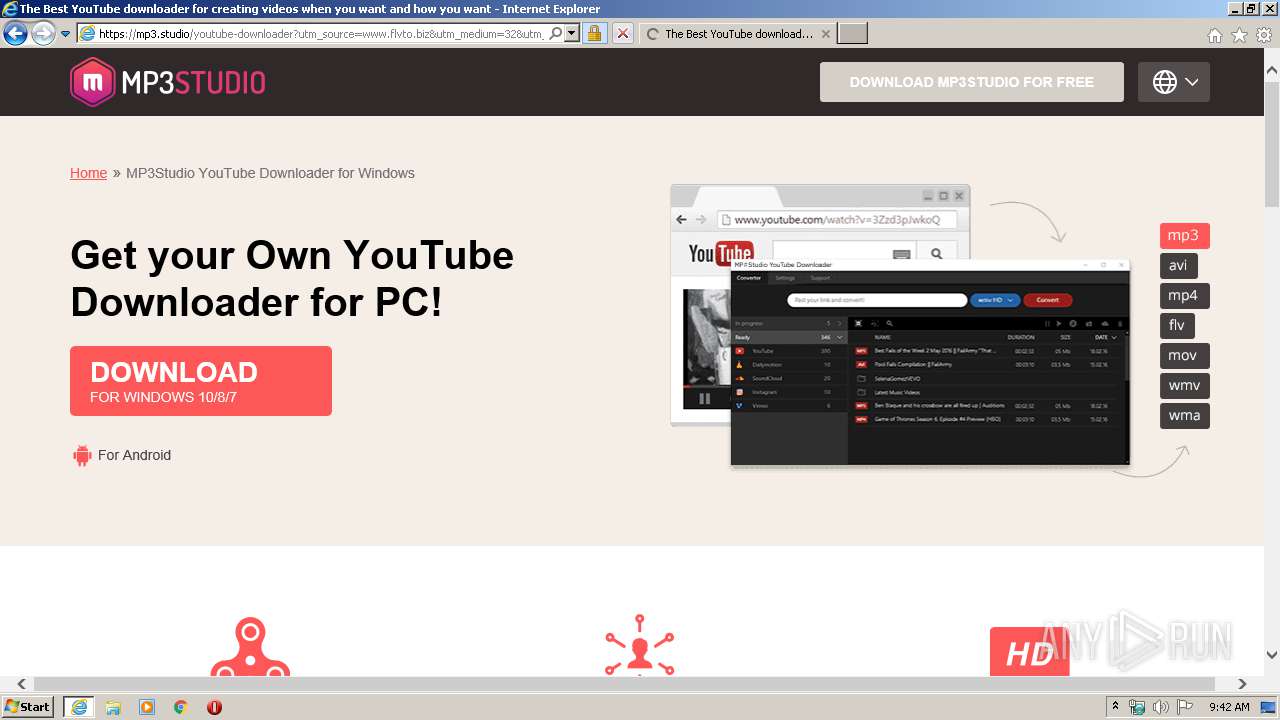Select the flv format tag
Viewport: 1280px width, 720px height.
pos(1178,326)
